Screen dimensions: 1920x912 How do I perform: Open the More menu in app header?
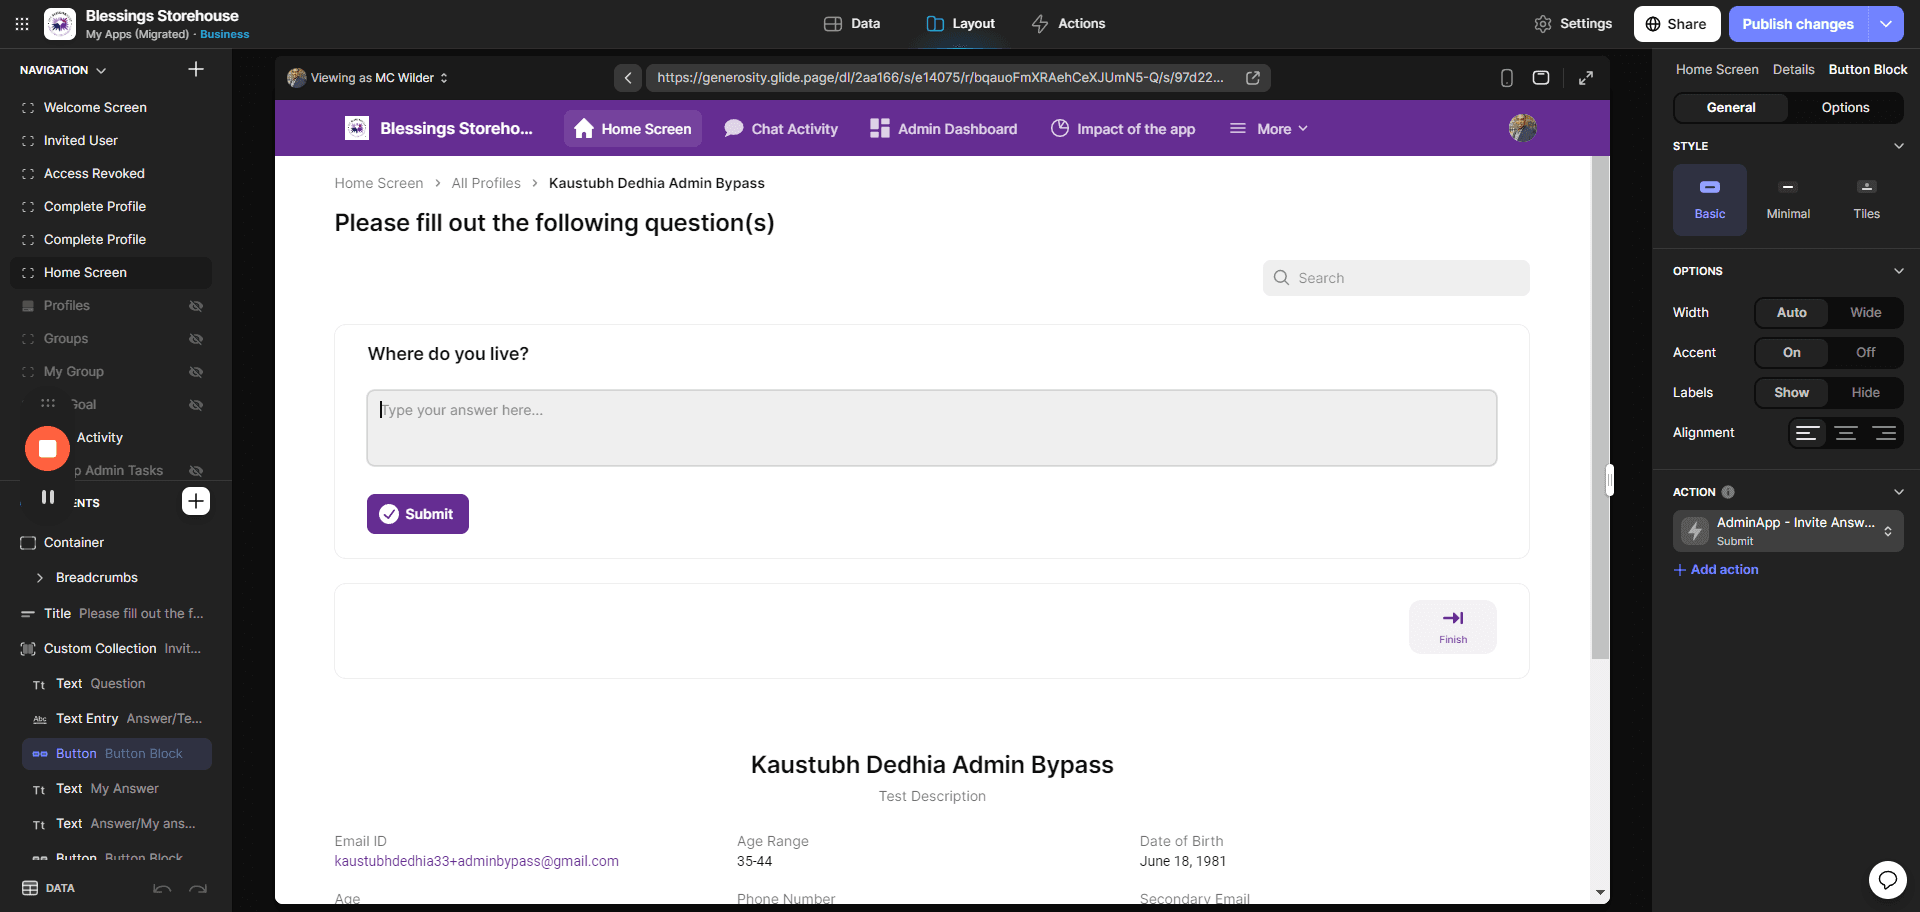click(1269, 129)
